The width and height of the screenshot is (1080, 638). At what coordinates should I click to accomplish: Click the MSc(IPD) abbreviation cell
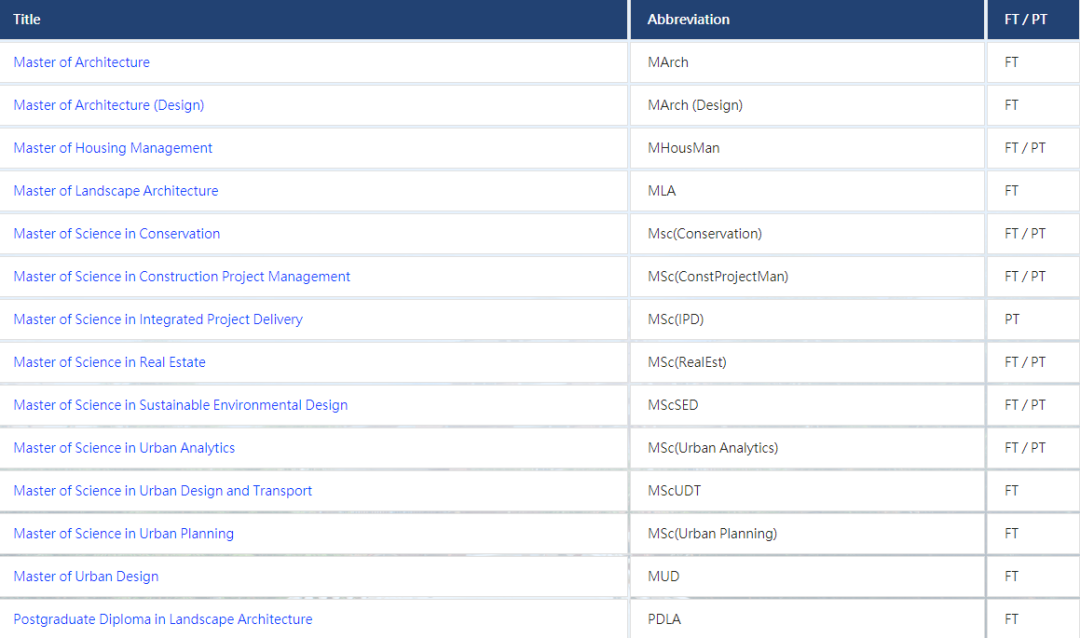coord(676,320)
